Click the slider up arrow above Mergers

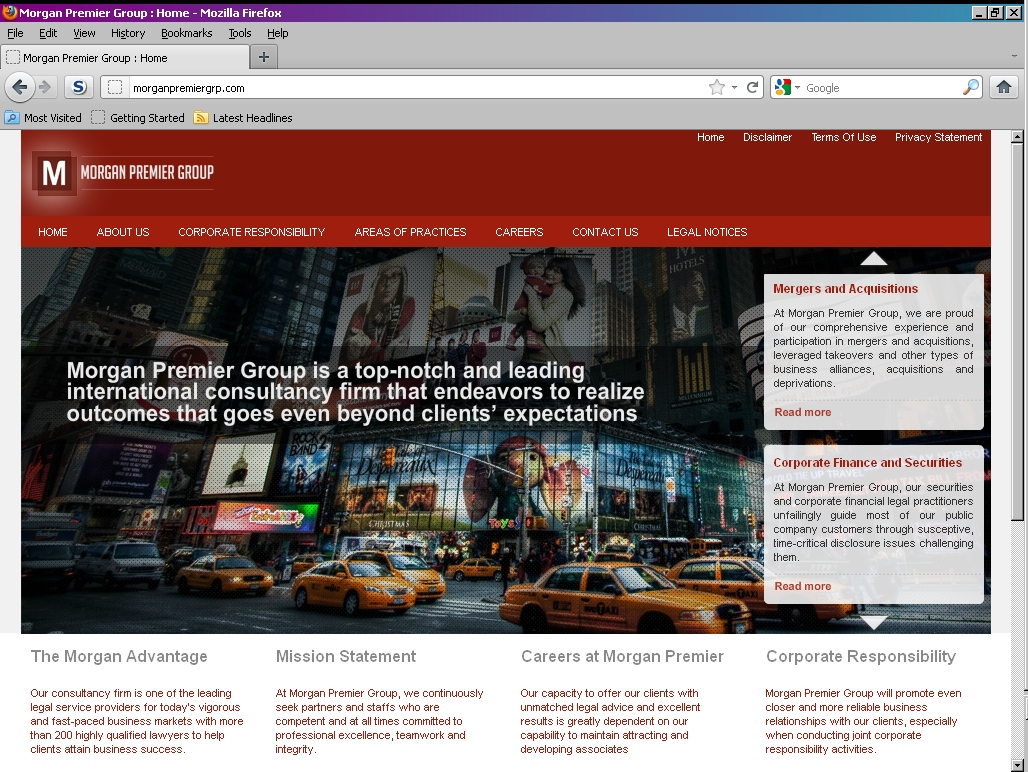coord(873,259)
